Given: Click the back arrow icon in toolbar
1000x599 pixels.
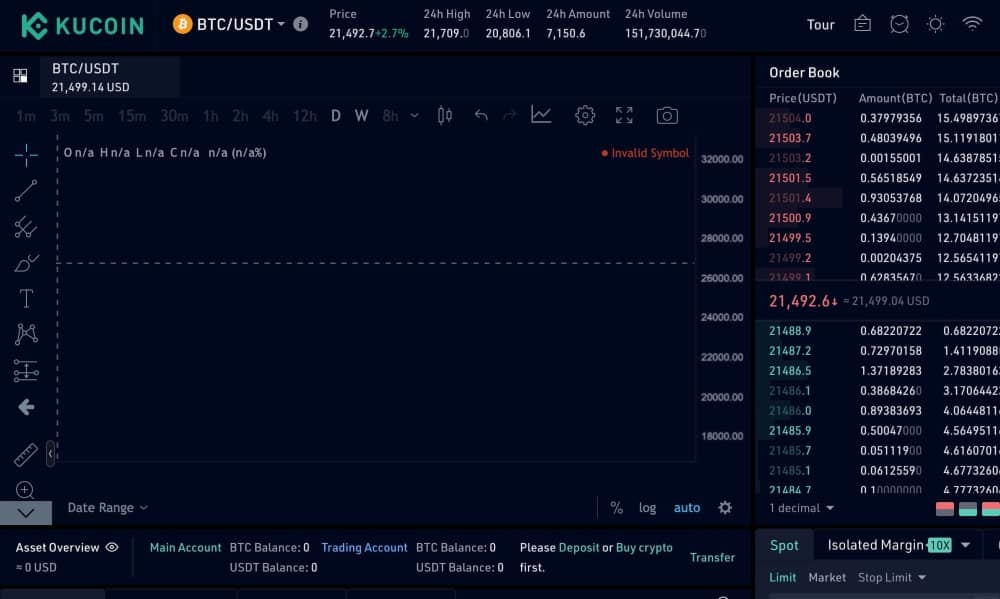Looking at the screenshot, I should (26, 407).
